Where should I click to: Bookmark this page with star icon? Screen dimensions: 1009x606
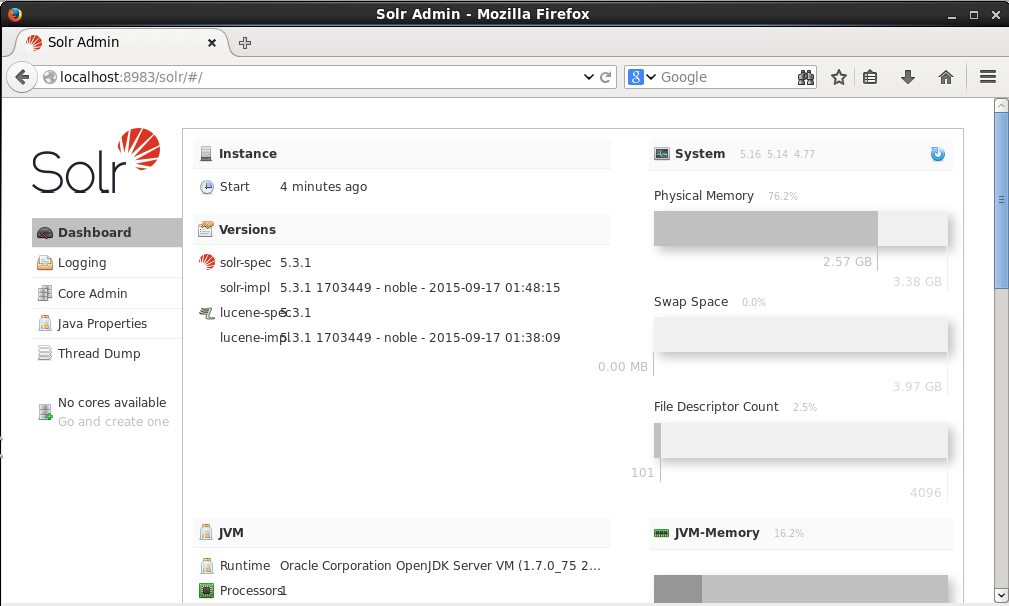(838, 77)
